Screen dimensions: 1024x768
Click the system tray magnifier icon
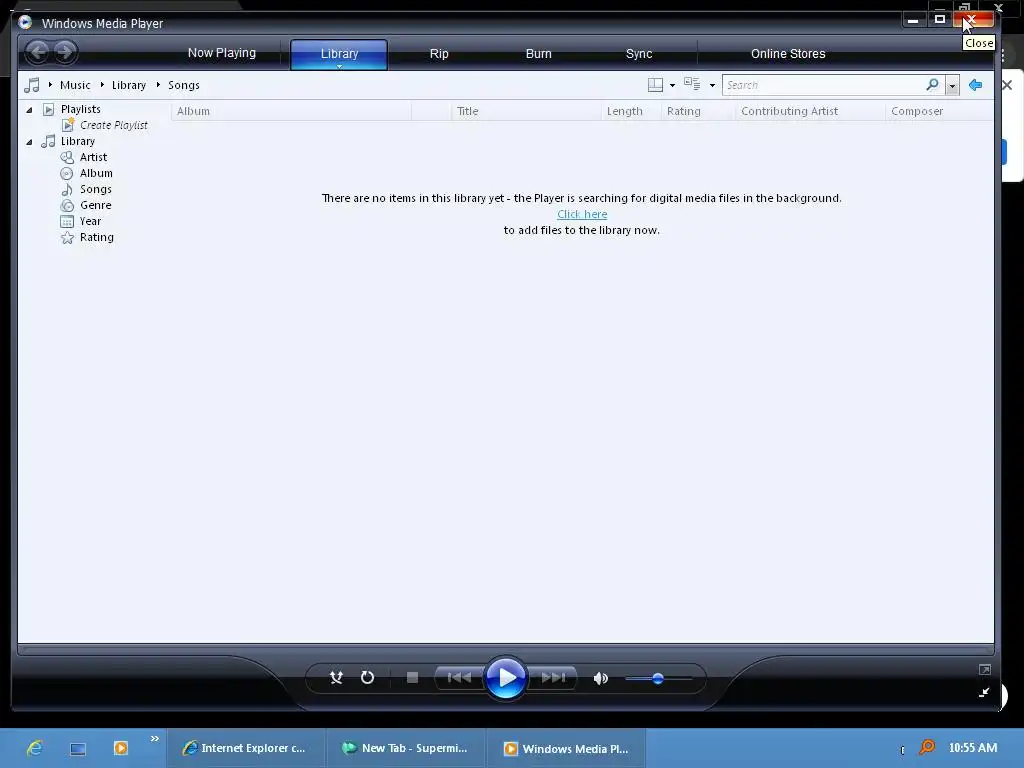[927, 746]
